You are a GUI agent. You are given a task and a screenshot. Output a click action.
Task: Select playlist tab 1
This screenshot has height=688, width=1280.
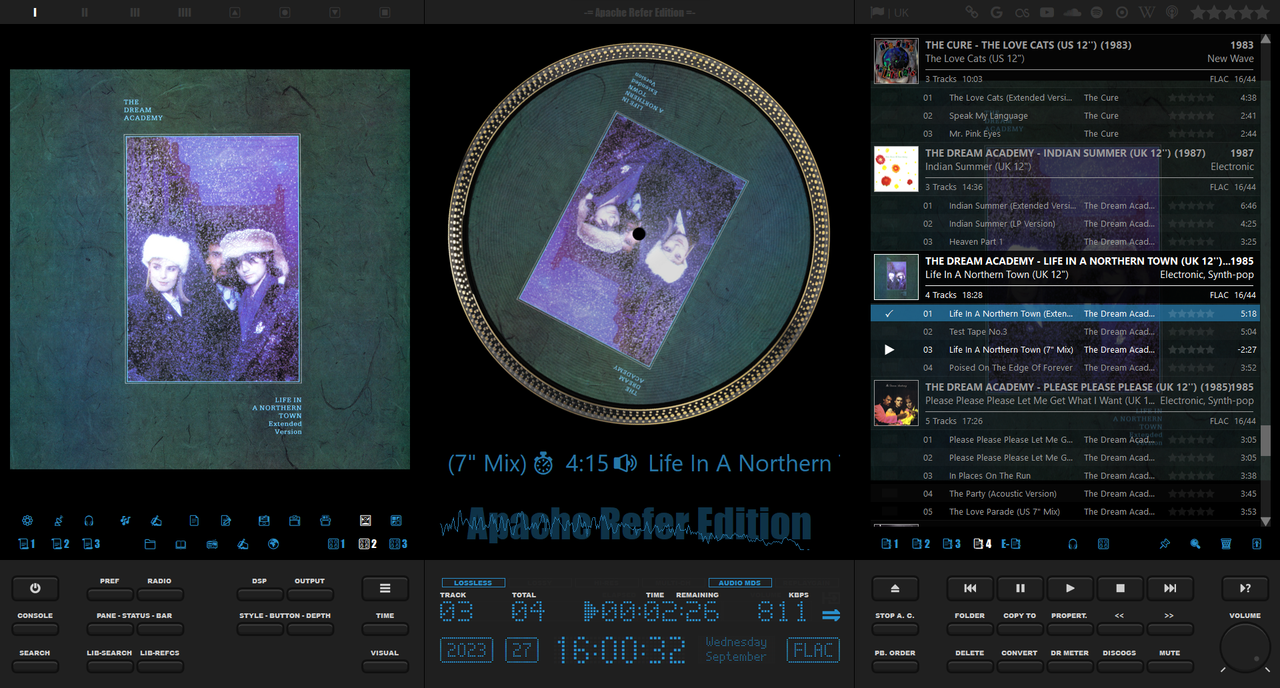(889, 544)
